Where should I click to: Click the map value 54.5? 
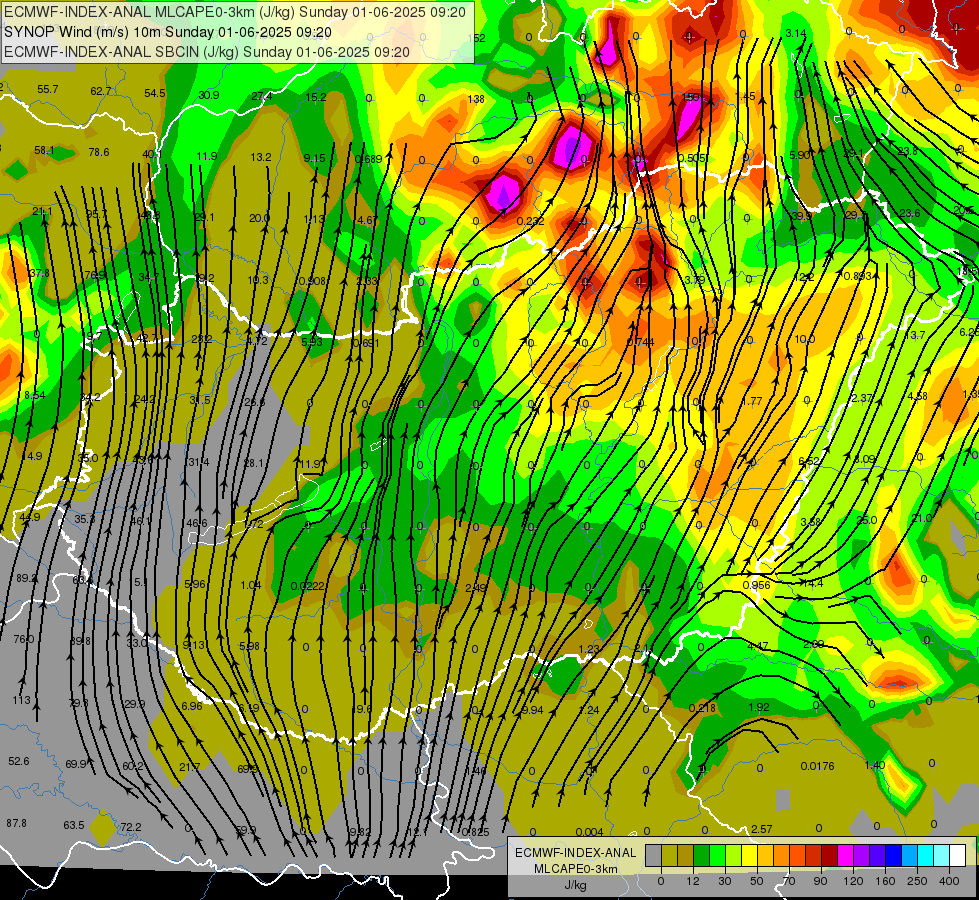(155, 93)
